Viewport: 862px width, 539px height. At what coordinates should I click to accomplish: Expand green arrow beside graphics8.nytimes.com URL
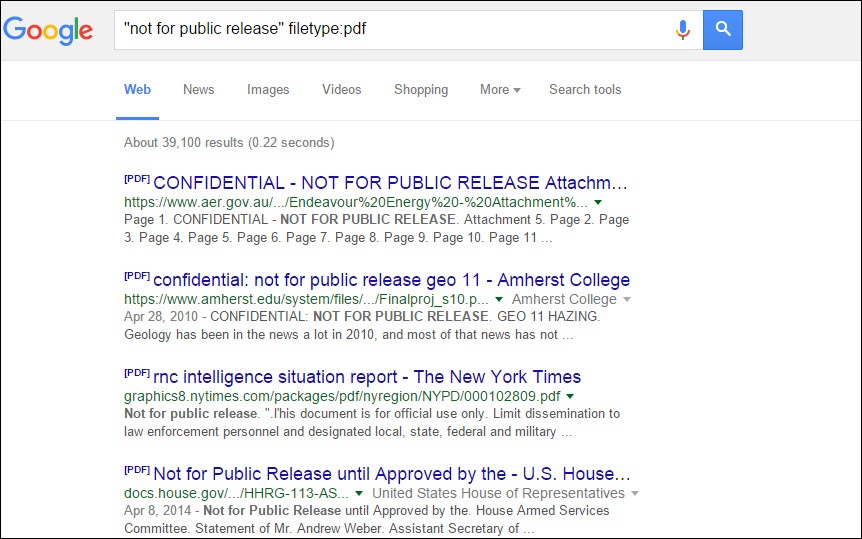coord(570,396)
